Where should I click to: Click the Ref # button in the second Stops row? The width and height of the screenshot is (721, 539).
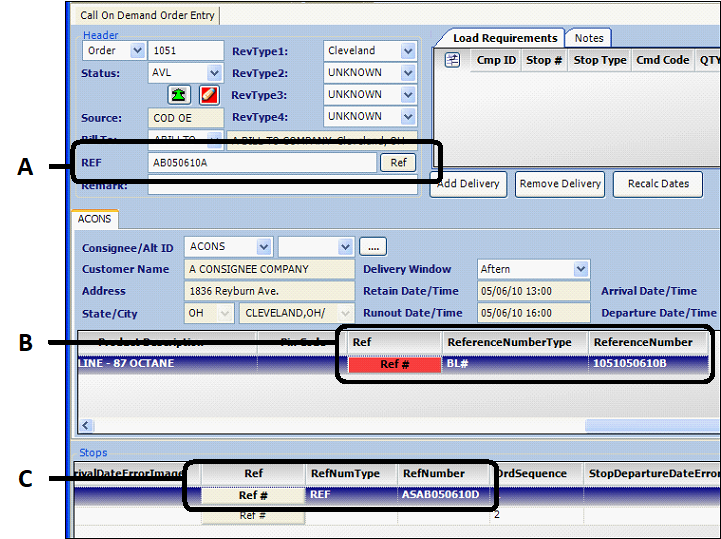pyautogui.click(x=253, y=516)
